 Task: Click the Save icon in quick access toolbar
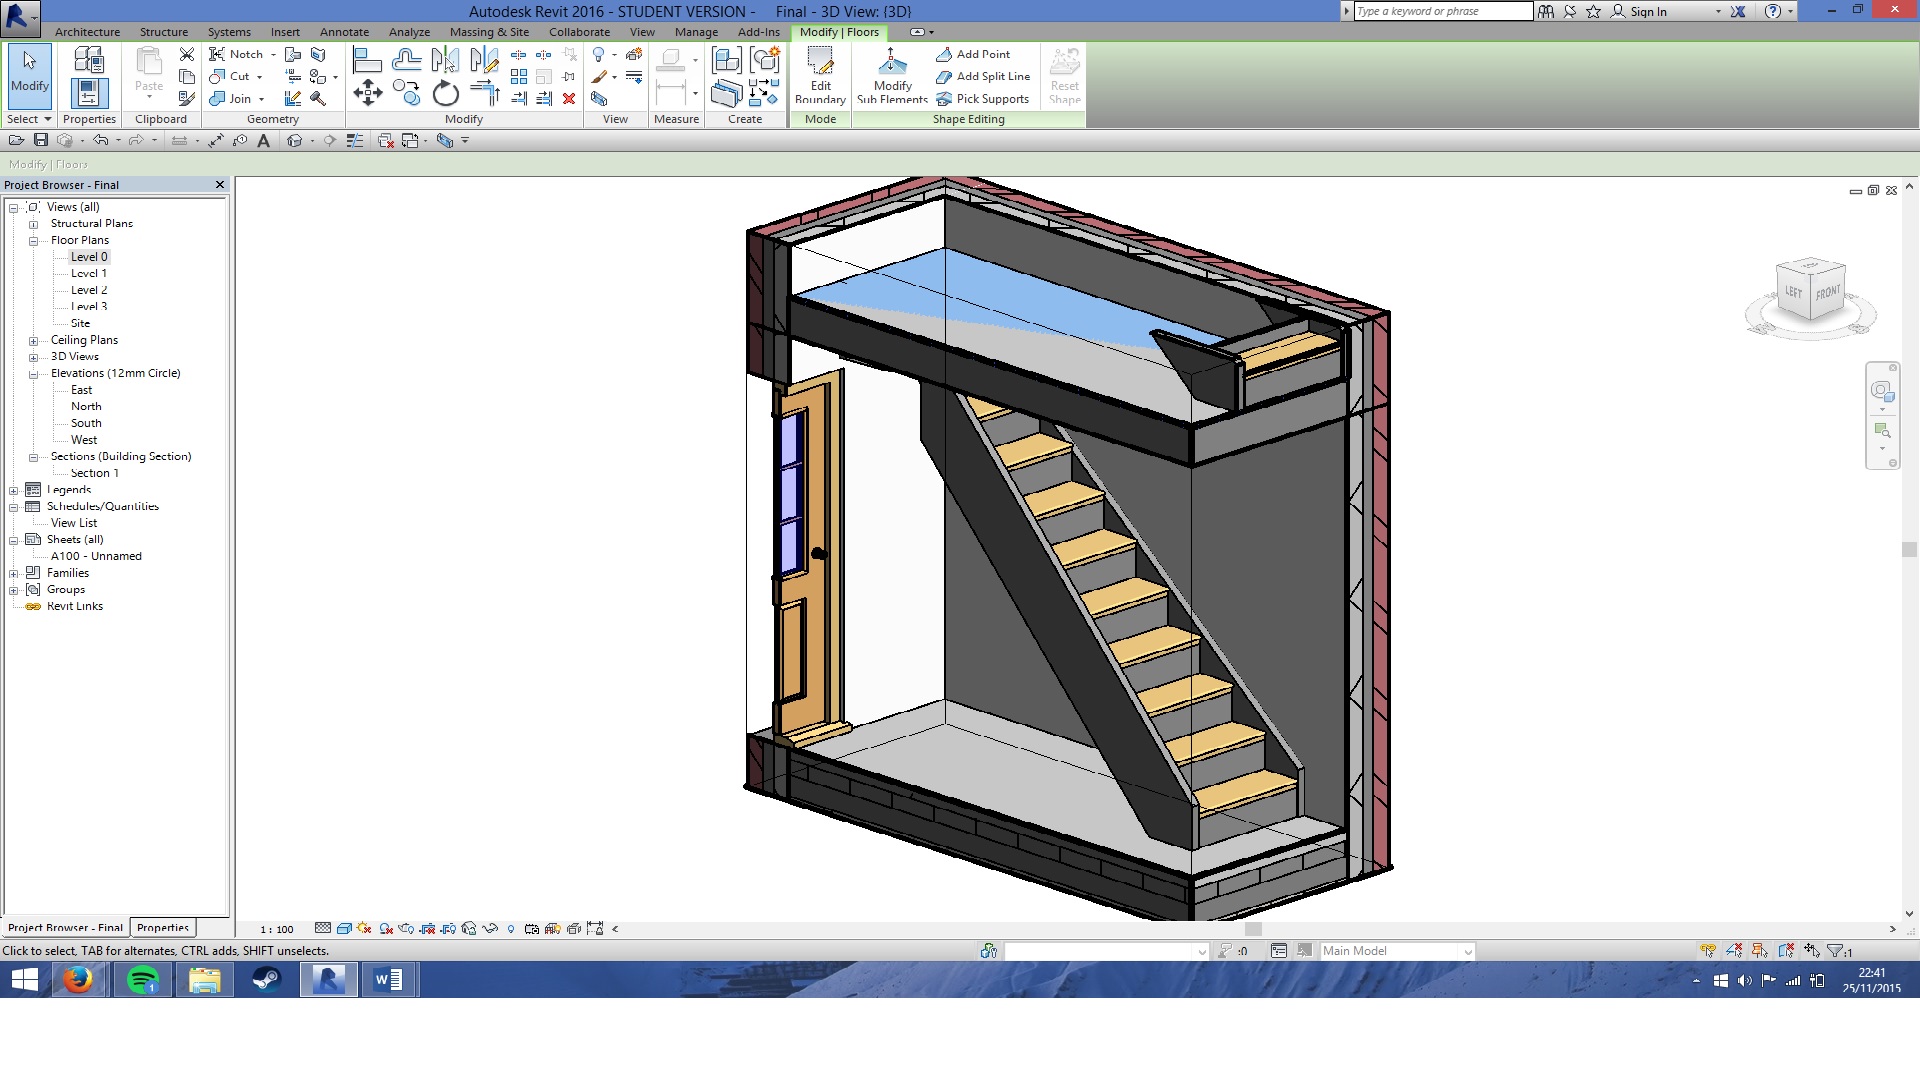(x=41, y=140)
